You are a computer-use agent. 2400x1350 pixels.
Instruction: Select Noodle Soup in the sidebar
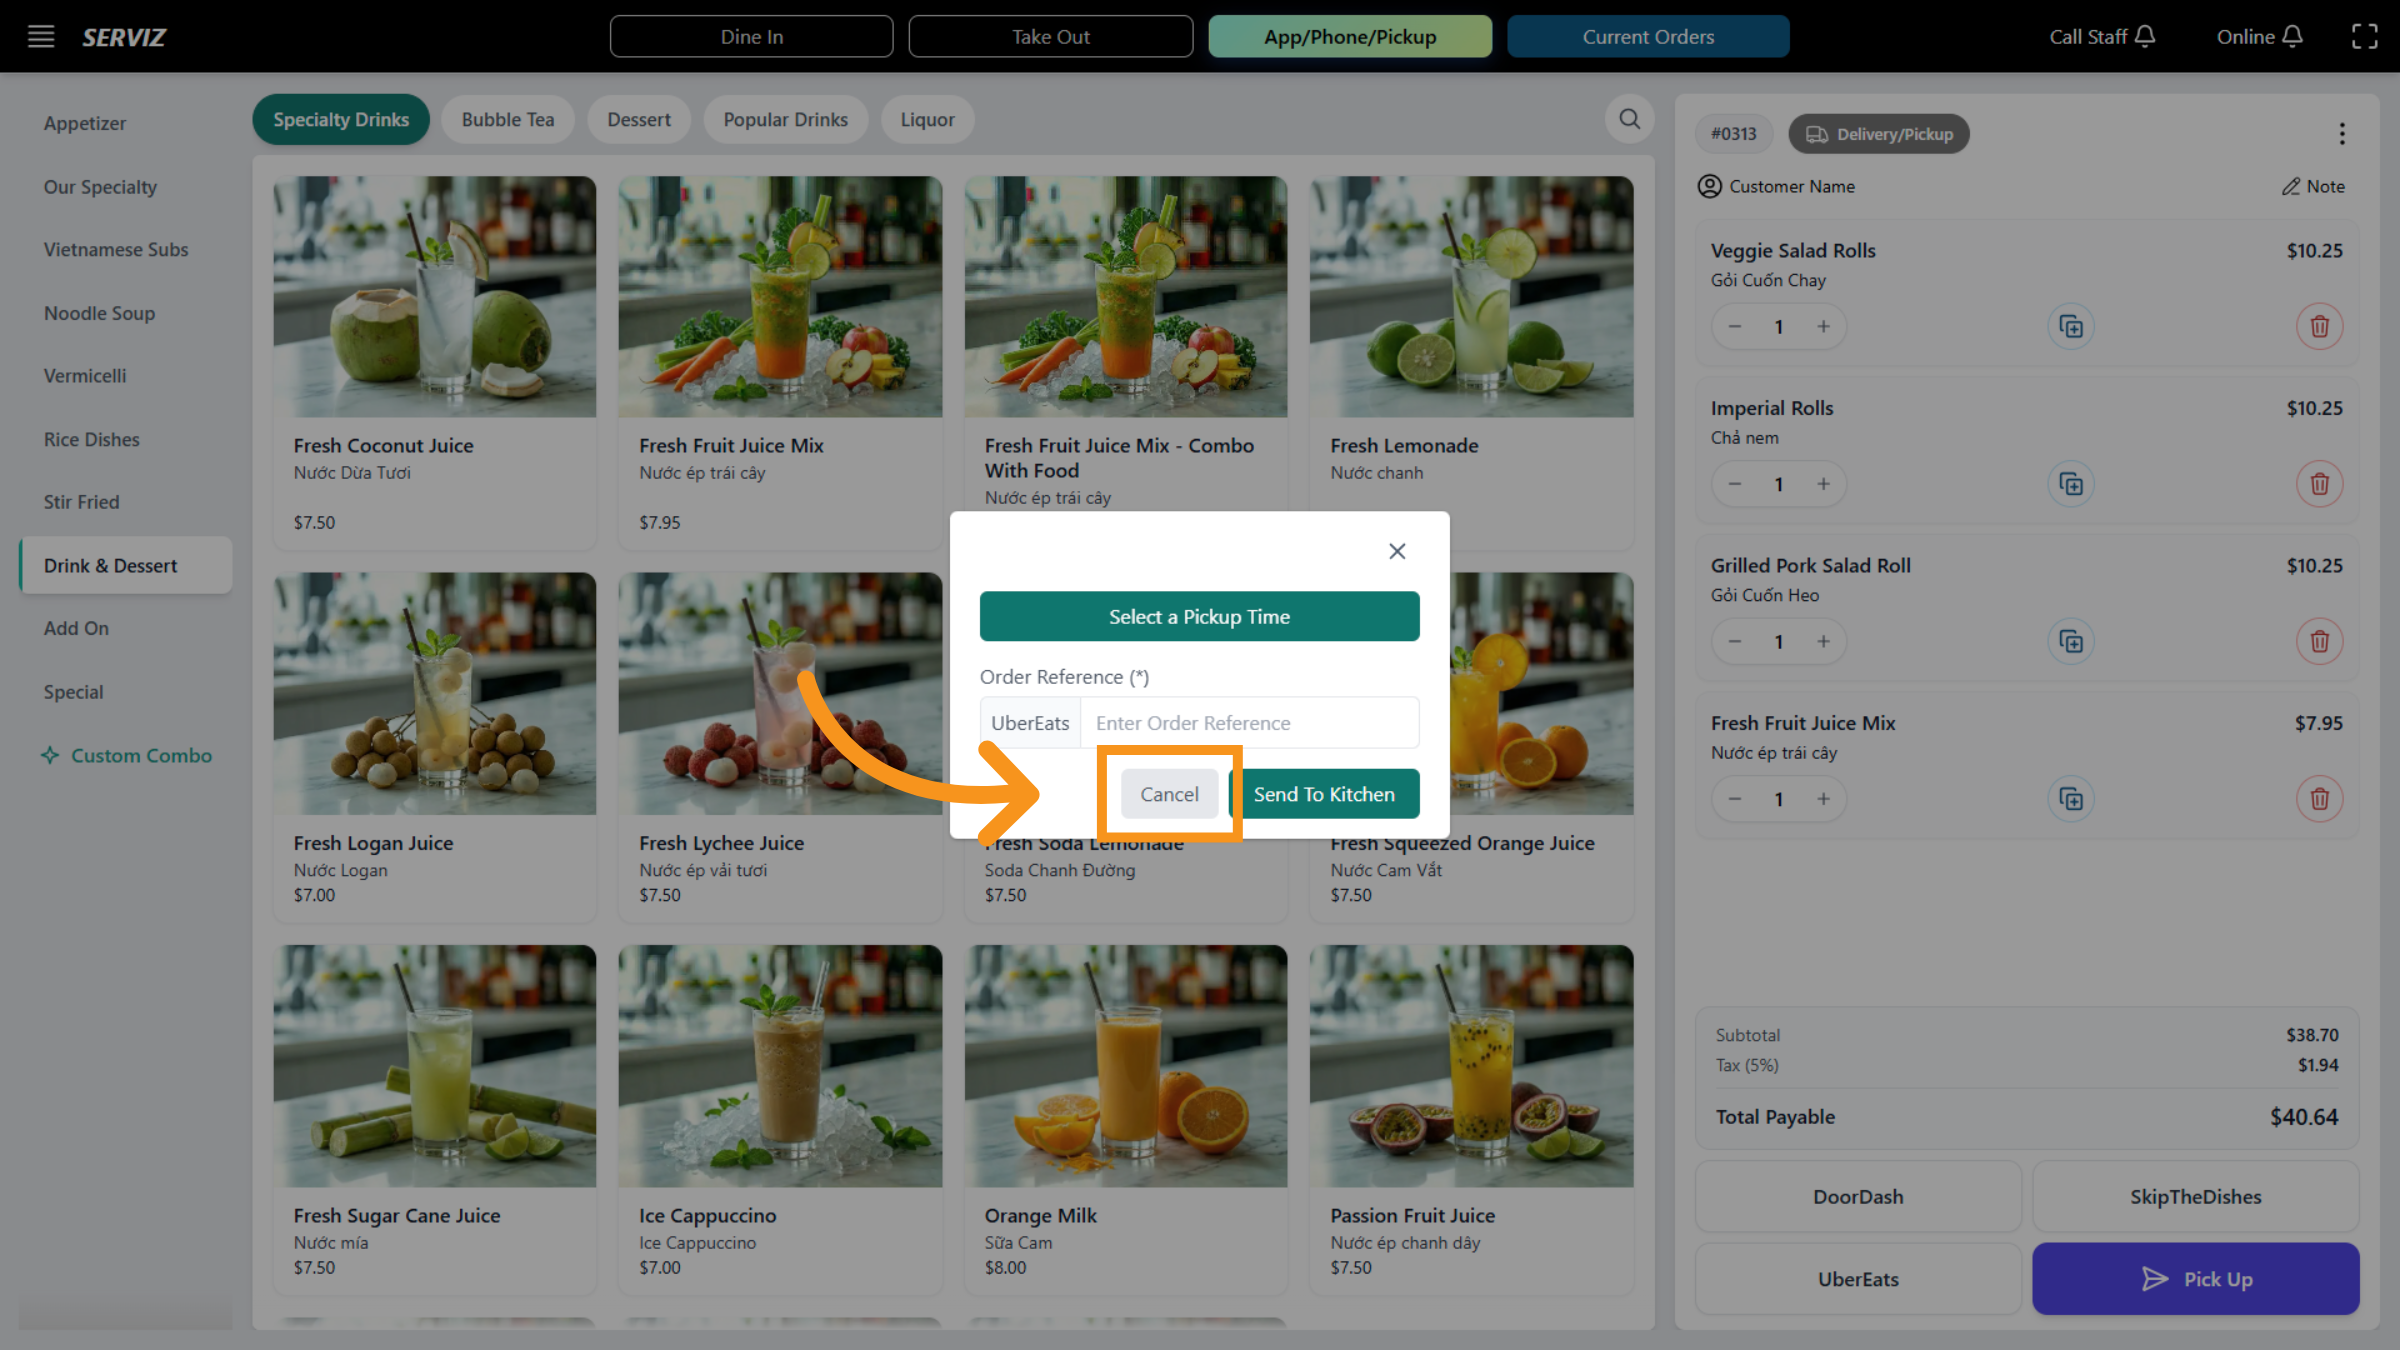point(99,313)
